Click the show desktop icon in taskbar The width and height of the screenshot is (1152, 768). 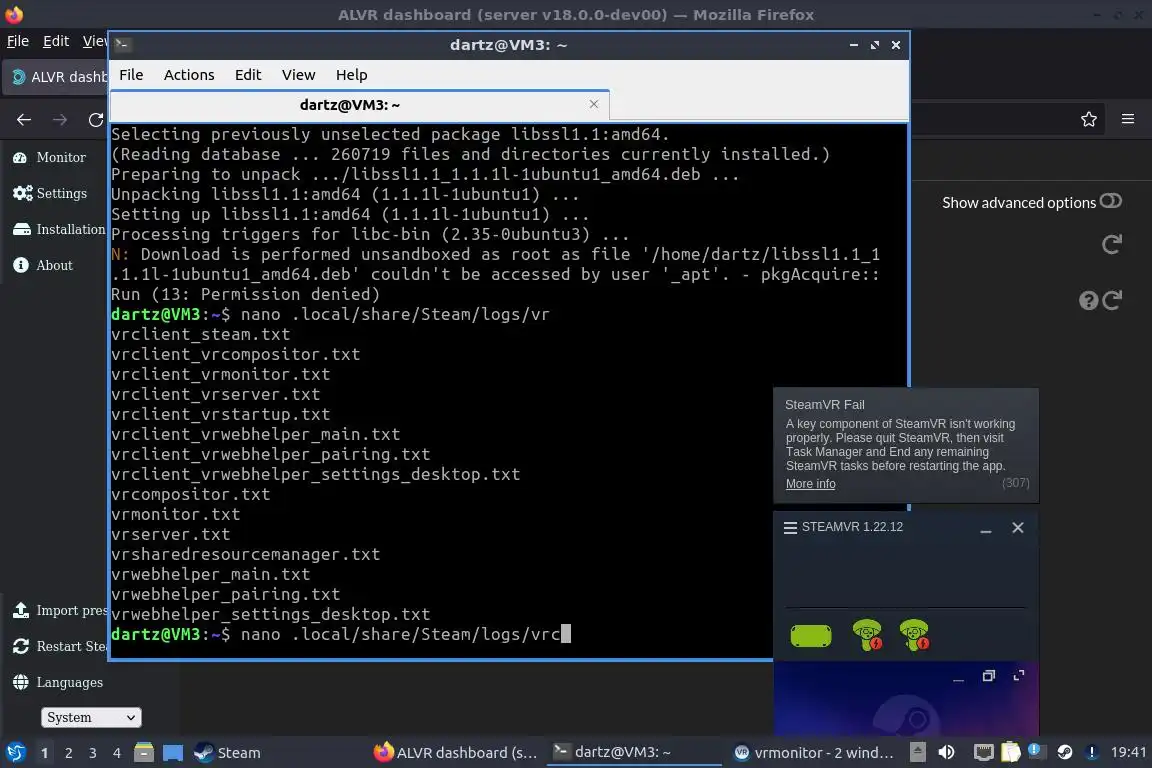point(173,753)
